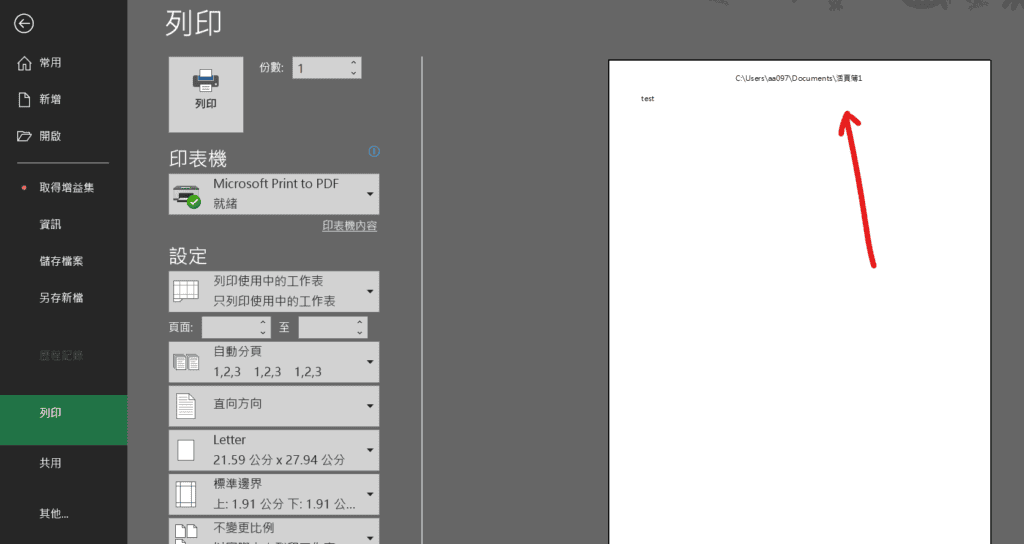Open the 直向方向 orientation dropdown
Viewport: 1024px width, 544px height.
[274, 406]
